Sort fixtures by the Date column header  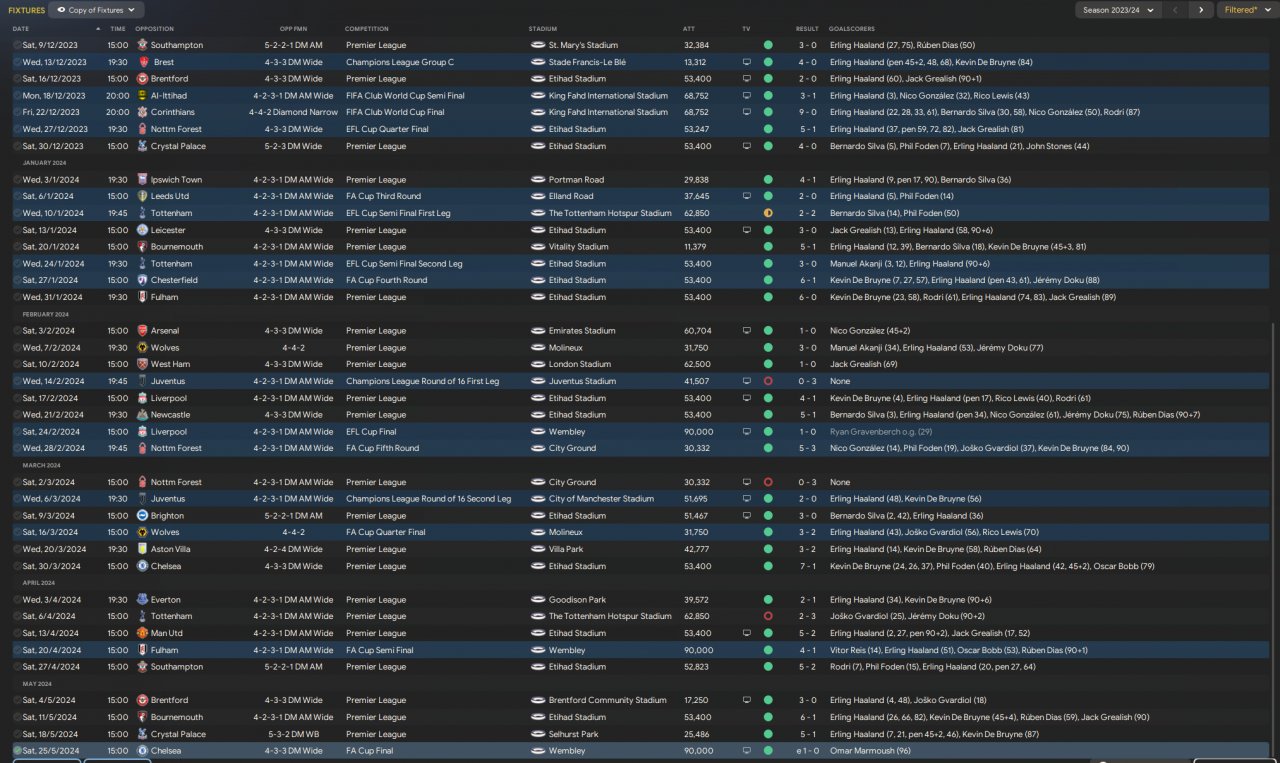21,29
